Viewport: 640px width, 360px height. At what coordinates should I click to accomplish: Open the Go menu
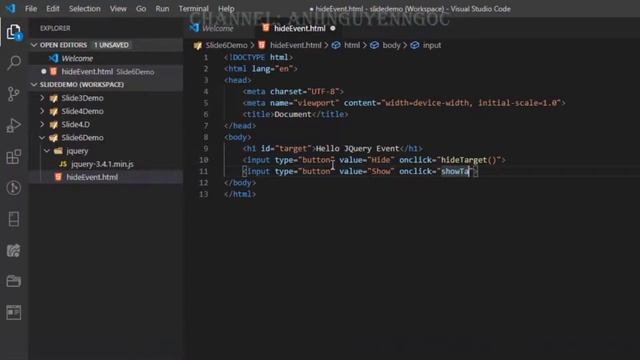pyautogui.click(x=141, y=9)
